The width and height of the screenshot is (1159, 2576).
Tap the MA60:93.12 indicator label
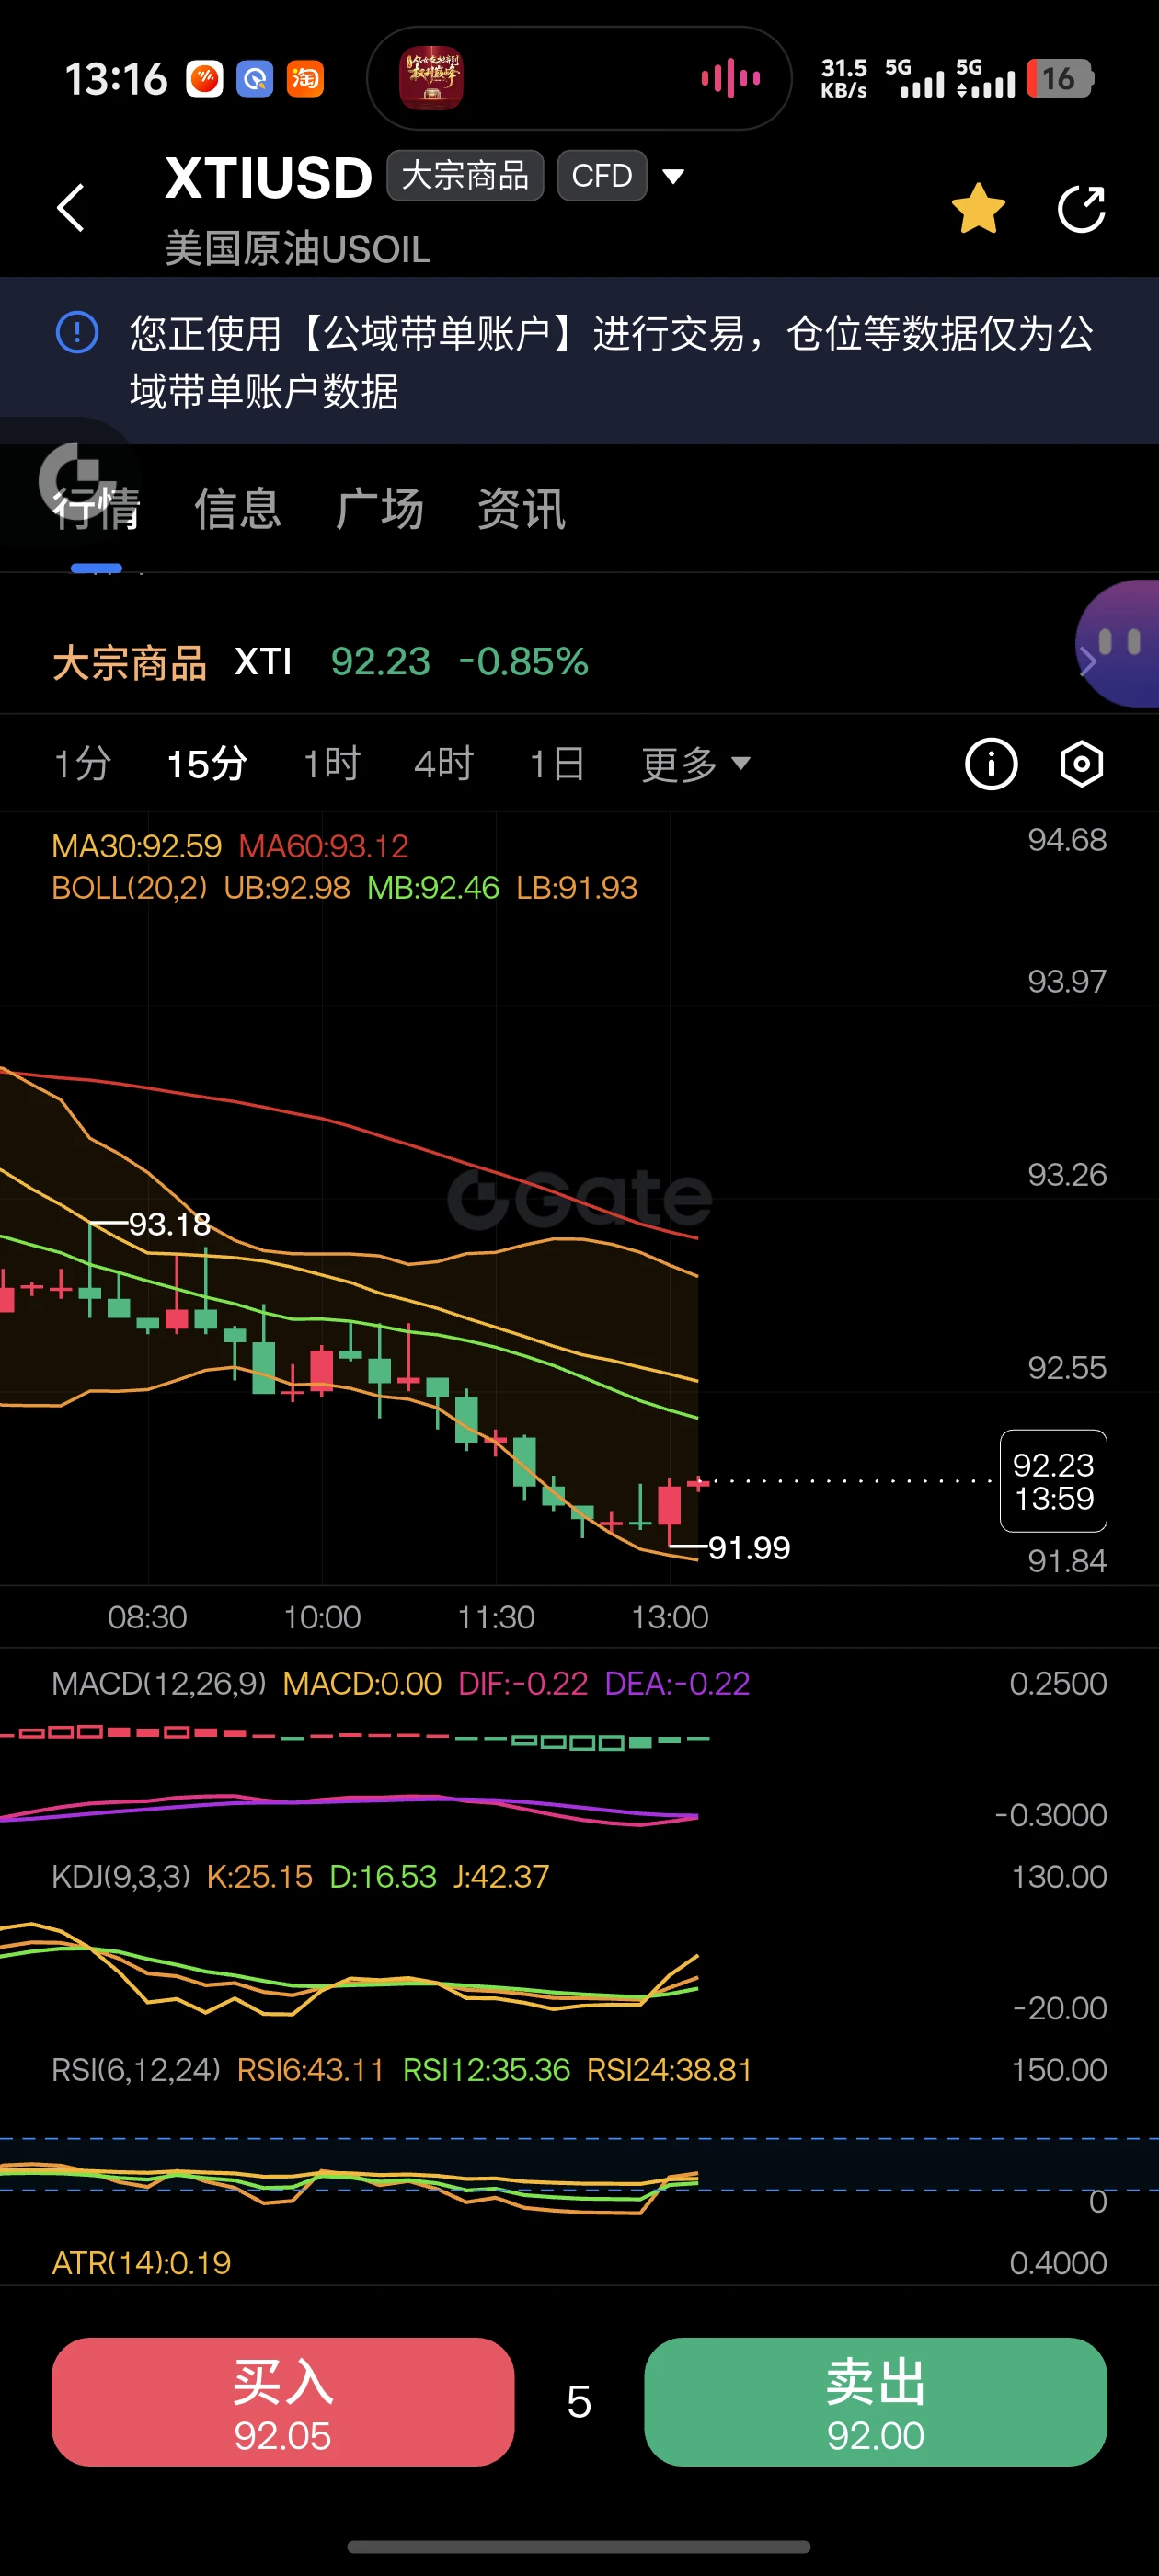pyautogui.click(x=324, y=847)
